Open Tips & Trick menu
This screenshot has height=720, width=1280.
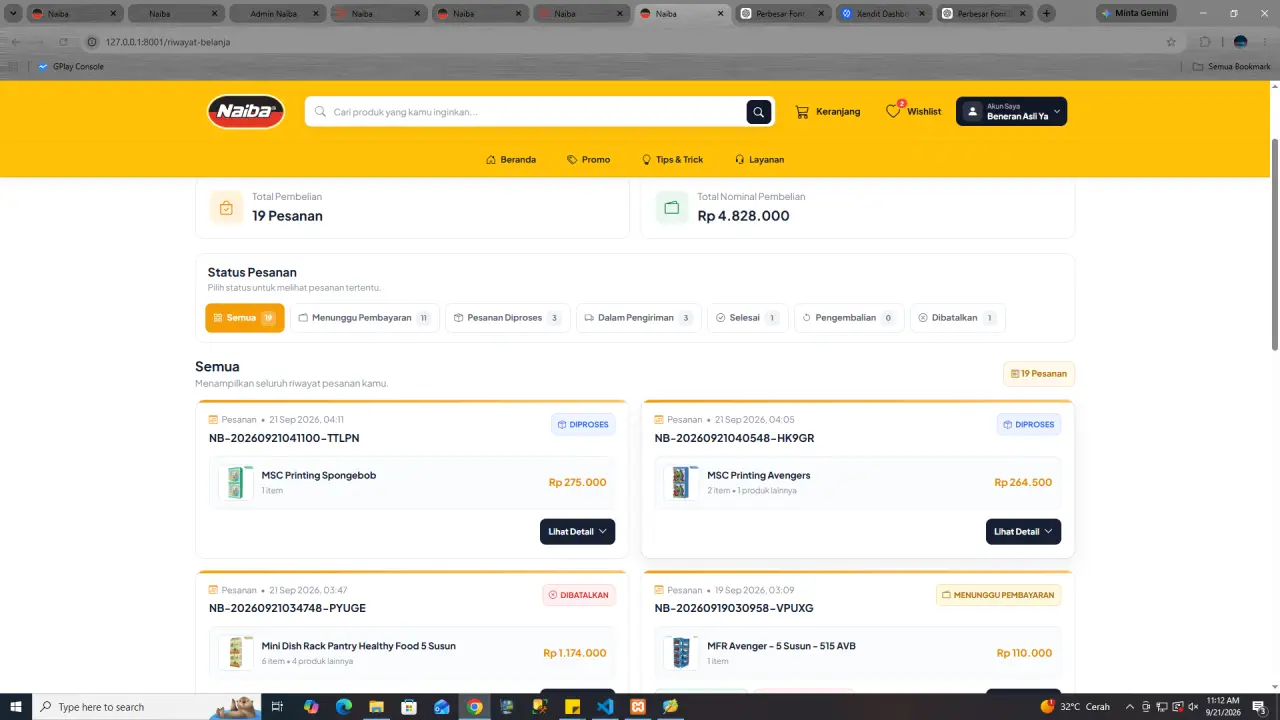click(x=672, y=160)
